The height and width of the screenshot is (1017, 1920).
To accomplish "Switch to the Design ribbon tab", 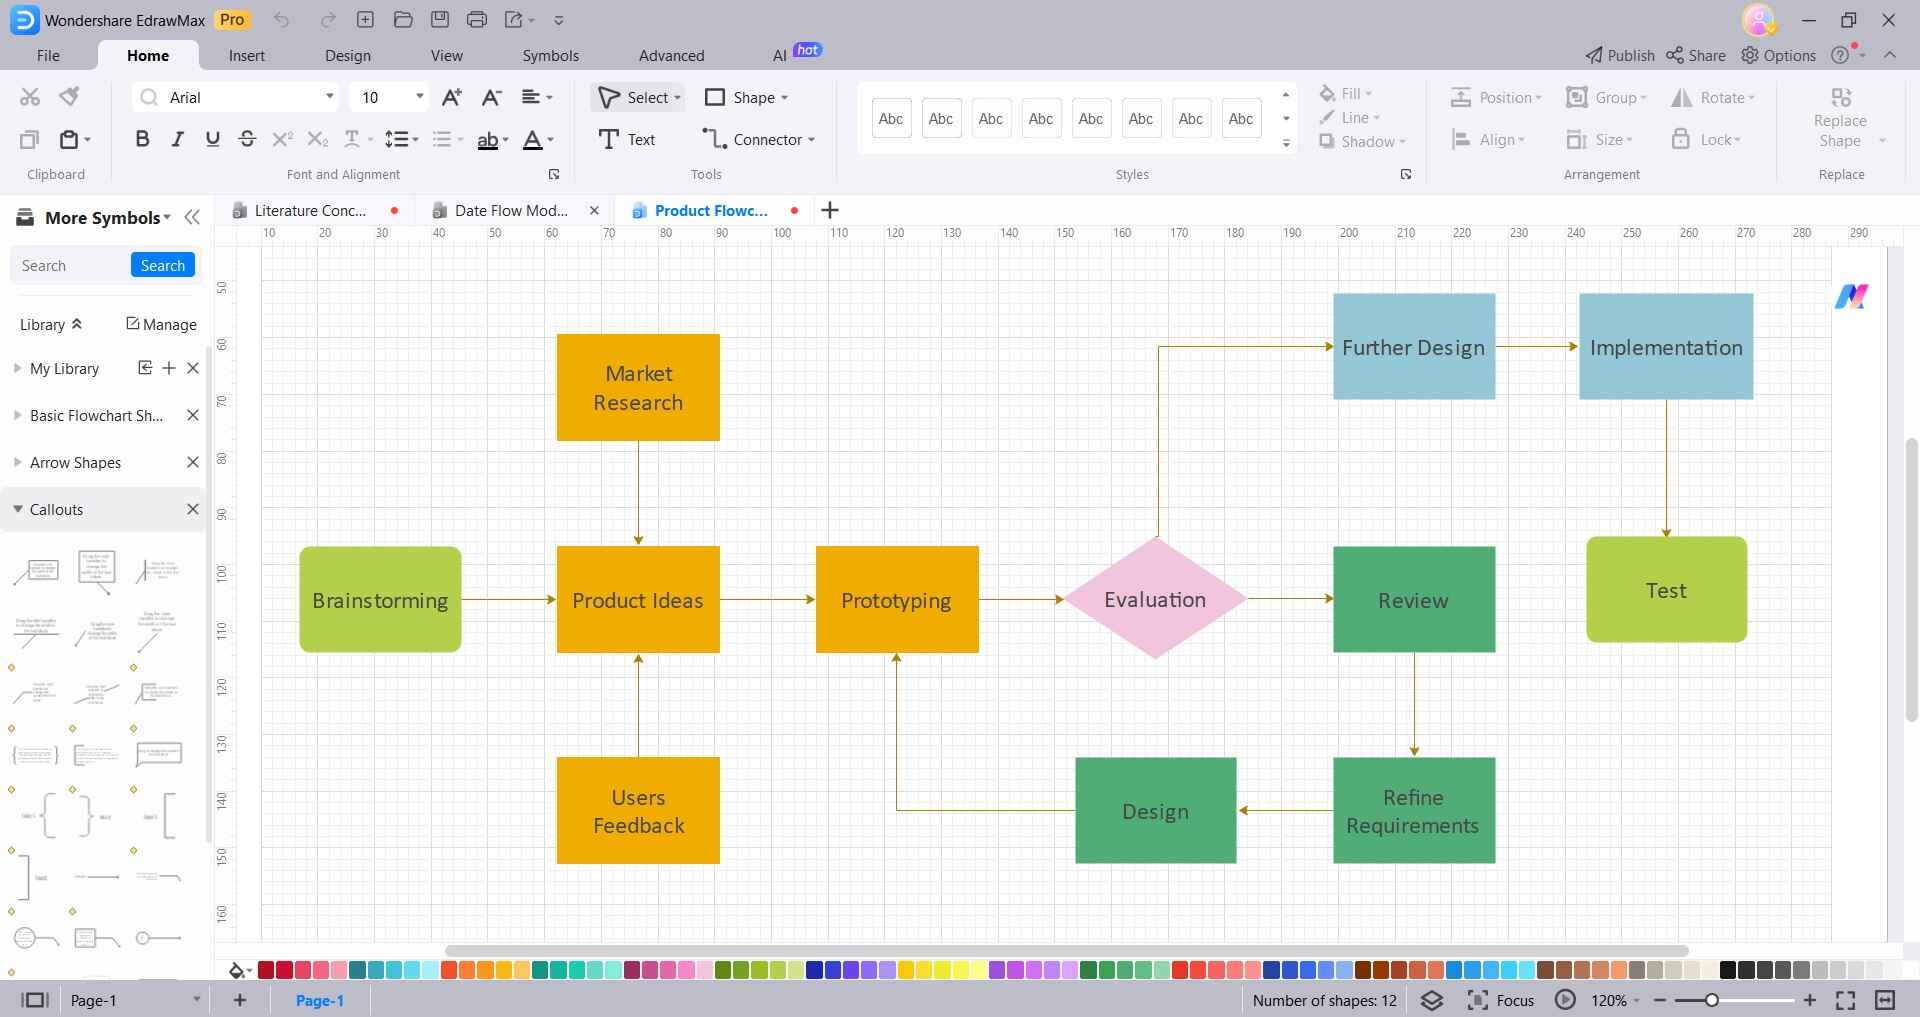I will point(348,56).
